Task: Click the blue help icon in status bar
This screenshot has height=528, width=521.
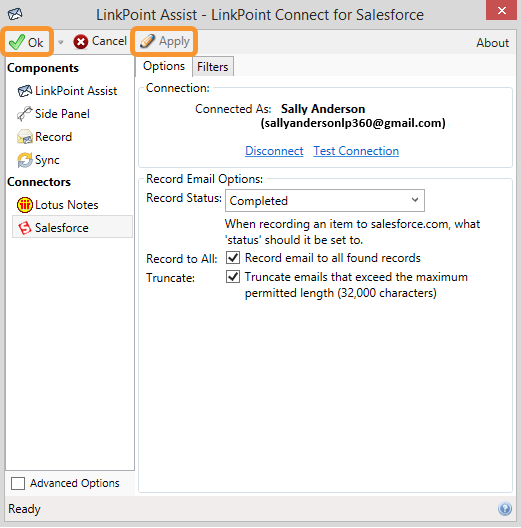Action: point(505,508)
